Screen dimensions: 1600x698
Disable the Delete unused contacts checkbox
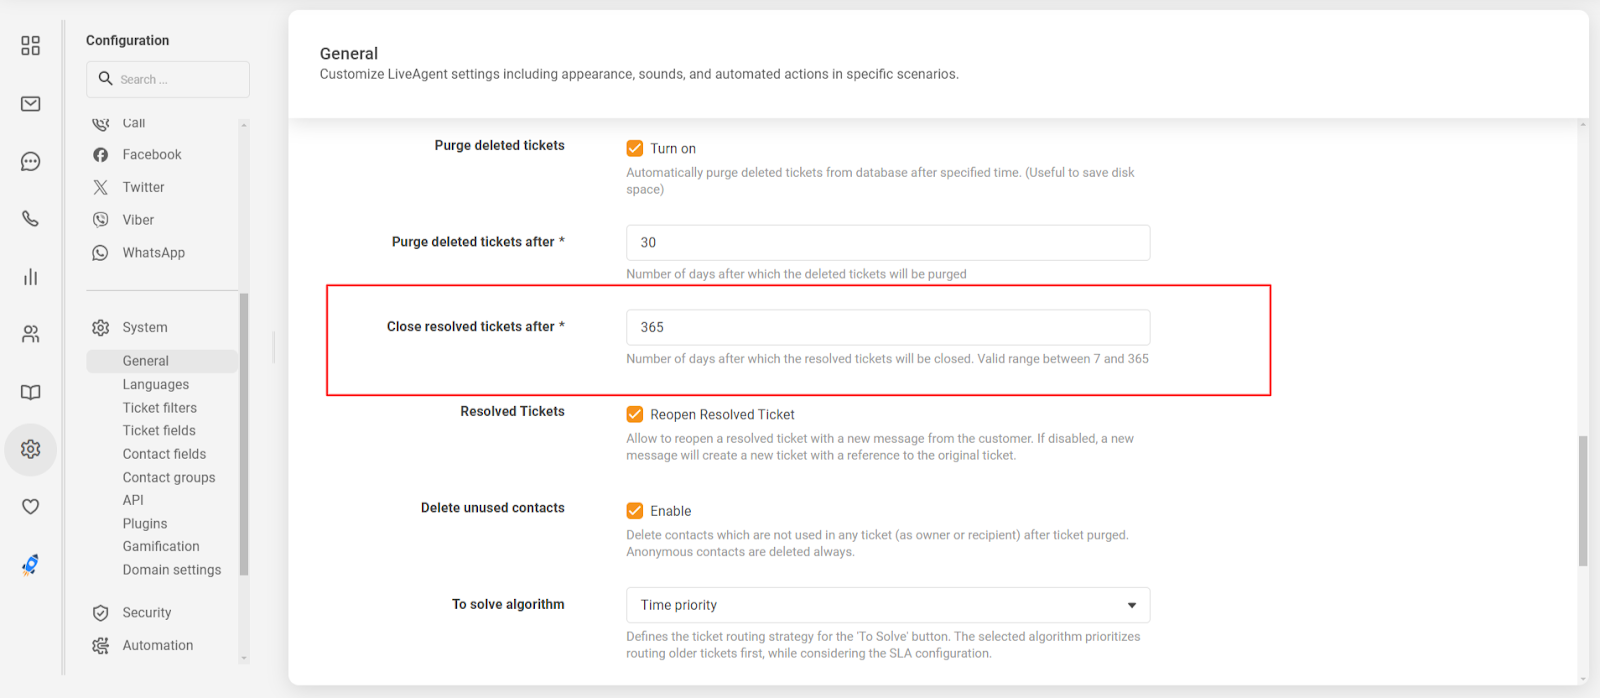635,511
